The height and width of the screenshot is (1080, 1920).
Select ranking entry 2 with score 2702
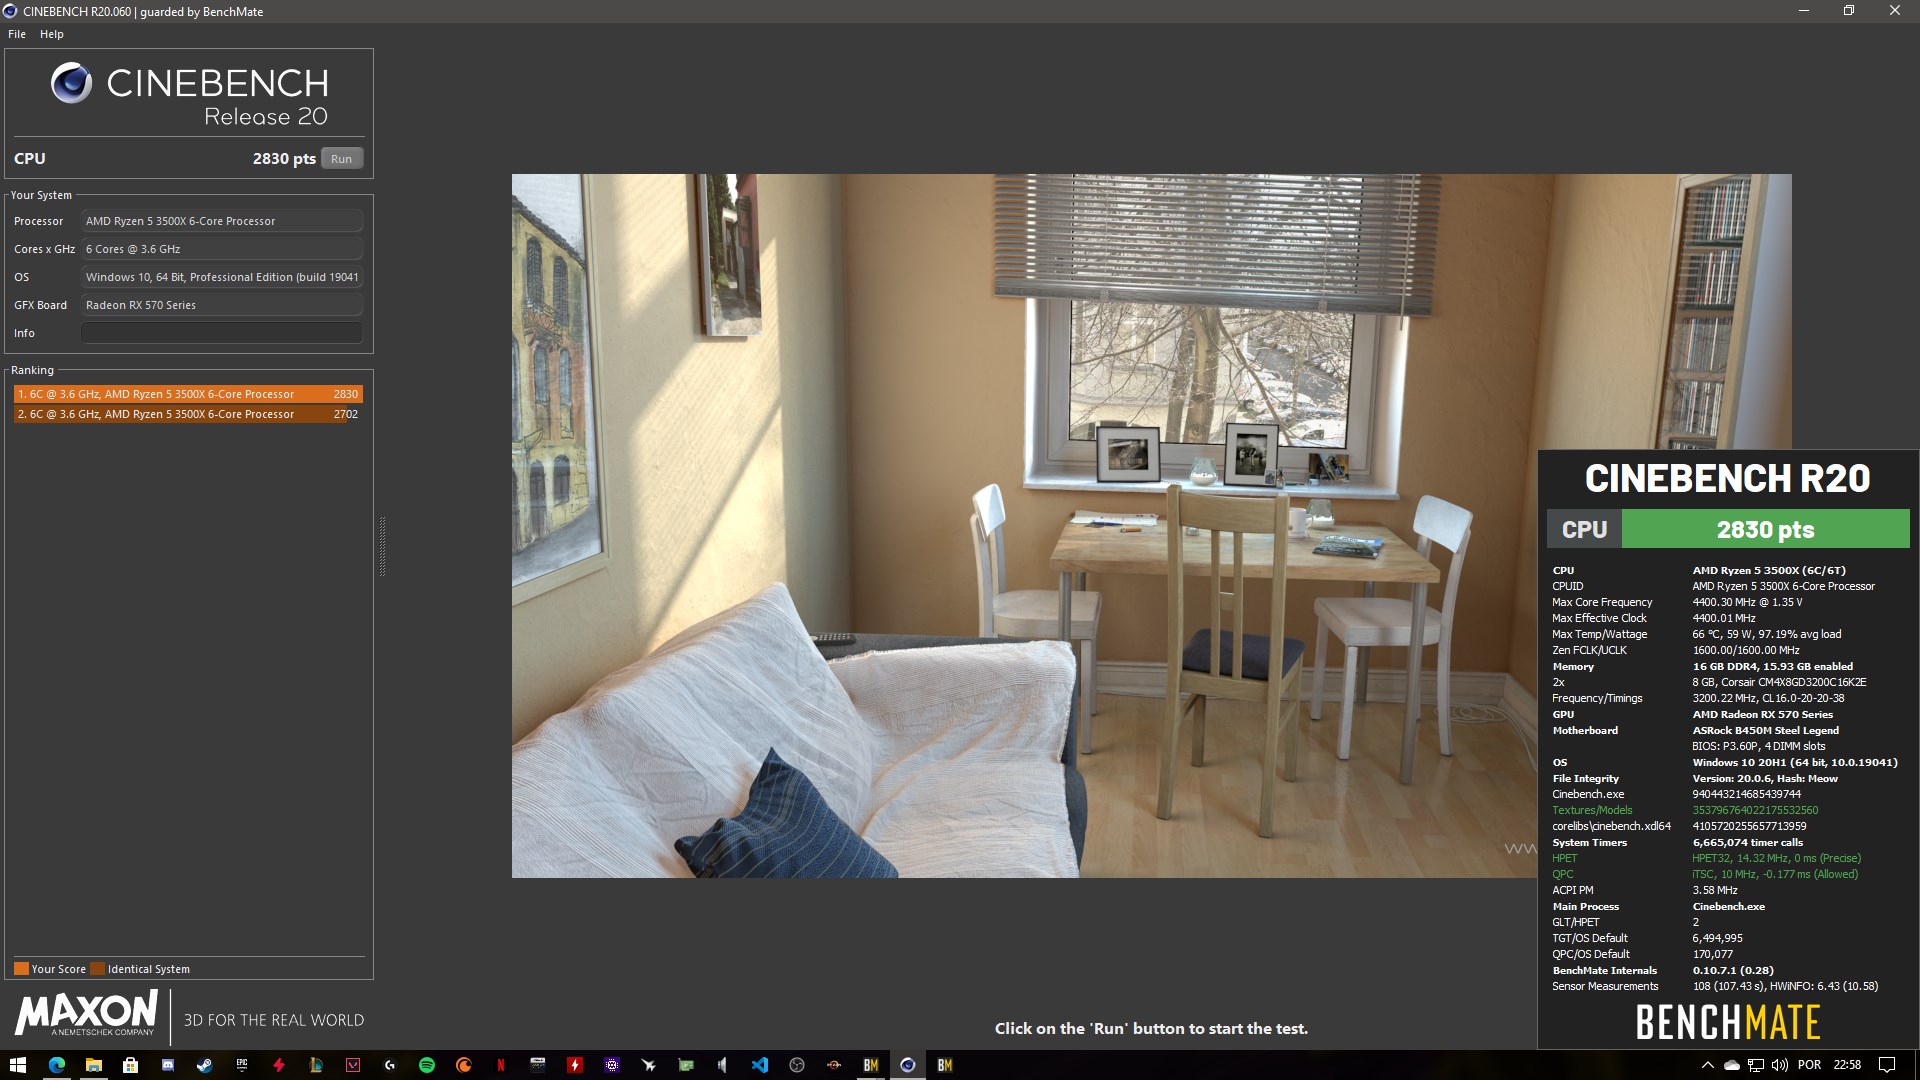pos(188,414)
